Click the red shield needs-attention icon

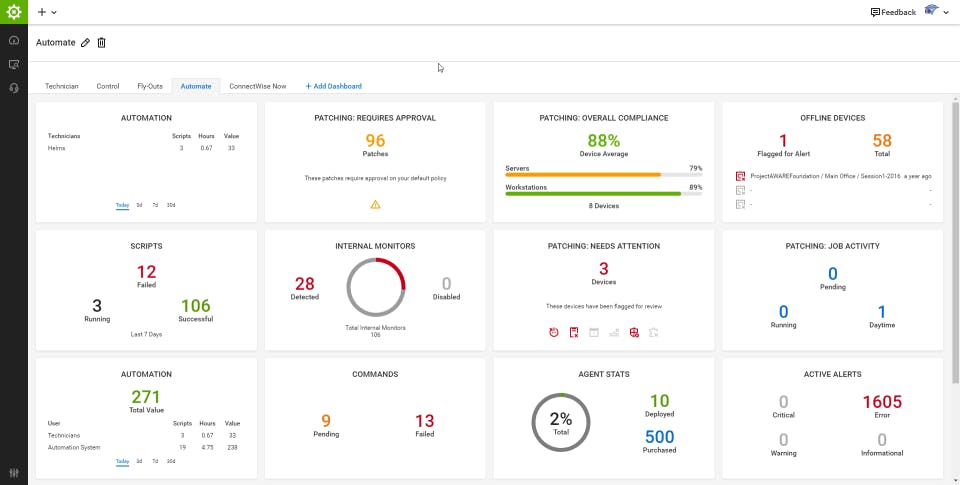click(x=634, y=333)
